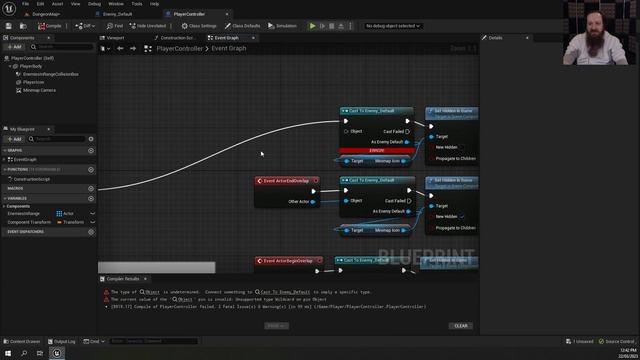
Task: Navigate forward in graph history
Action: click(x=133, y=49)
